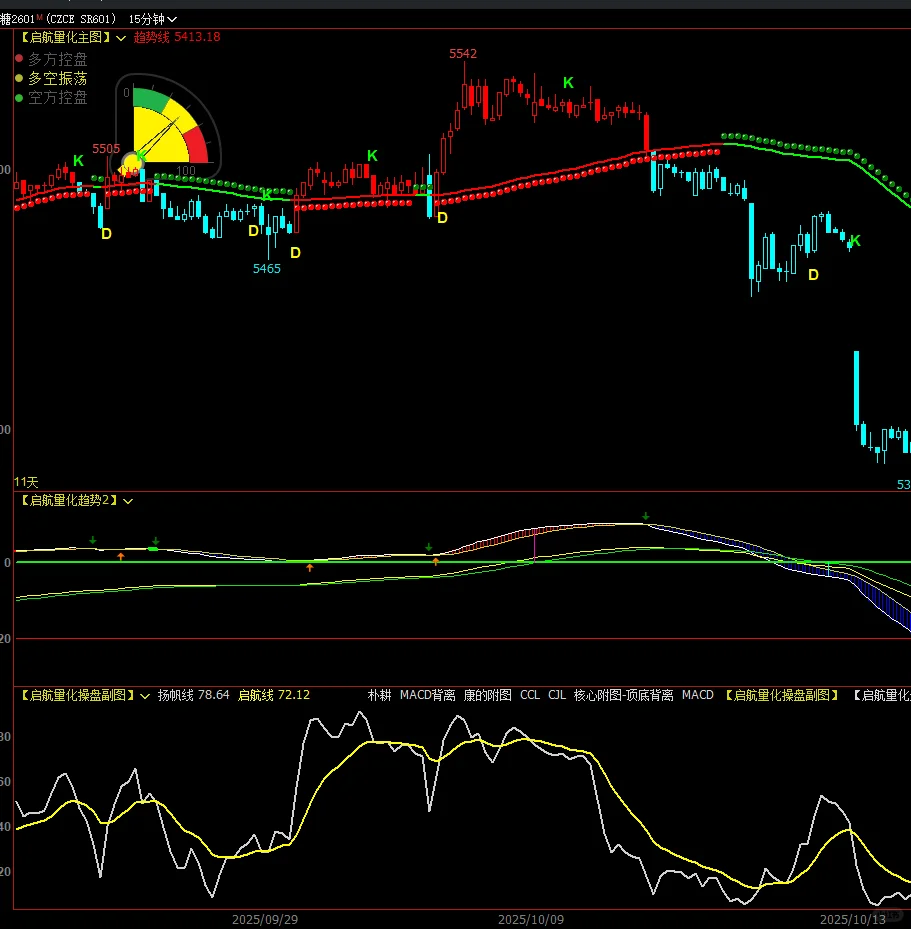Click the 扬帆线 78.64 value readout
Viewport: 911px width, 929px height.
click(193, 695)
